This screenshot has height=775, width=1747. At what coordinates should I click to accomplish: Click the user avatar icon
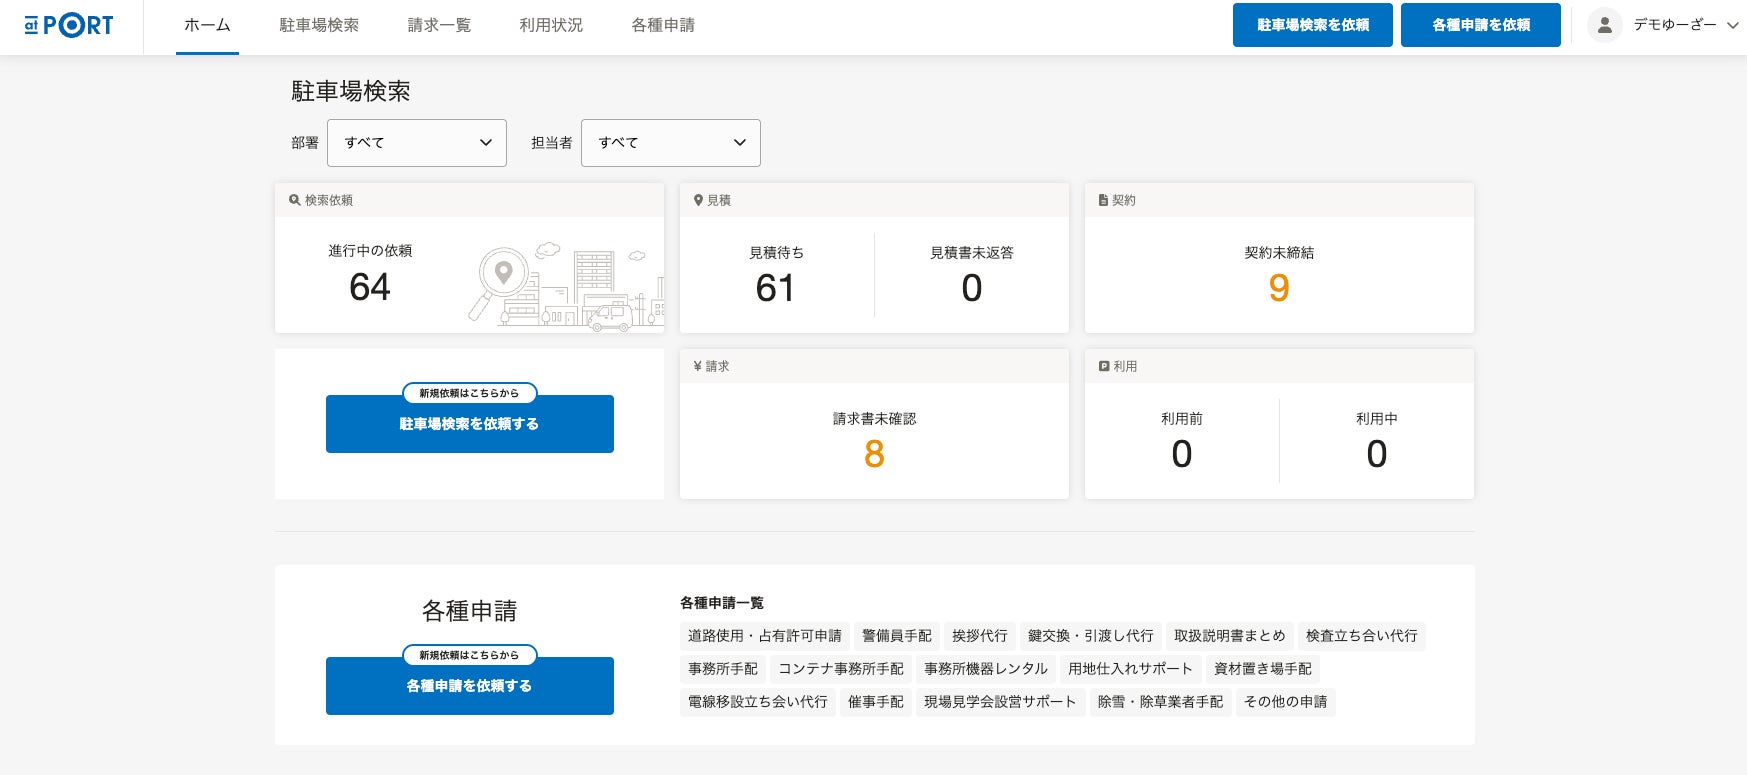point(1604,25)
